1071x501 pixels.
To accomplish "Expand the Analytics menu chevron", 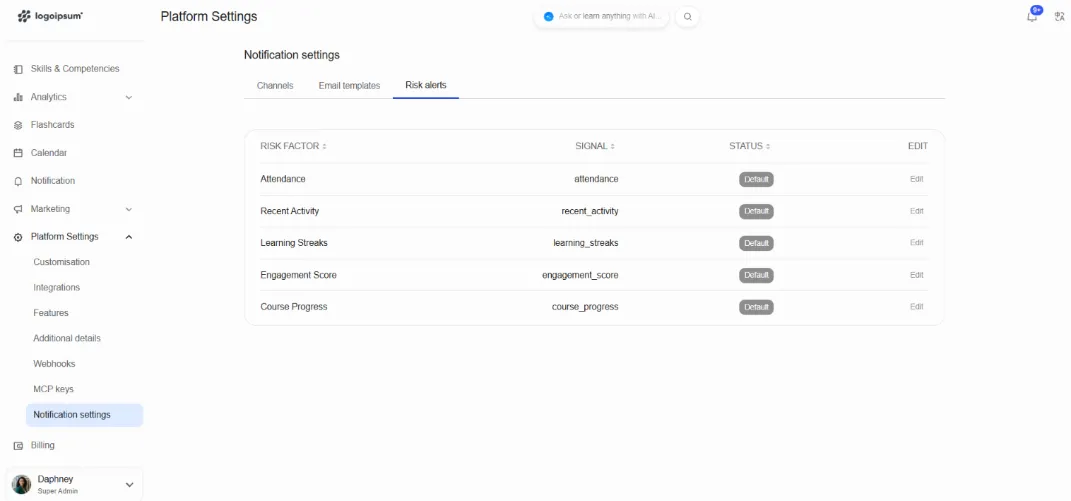I will 128,97.
